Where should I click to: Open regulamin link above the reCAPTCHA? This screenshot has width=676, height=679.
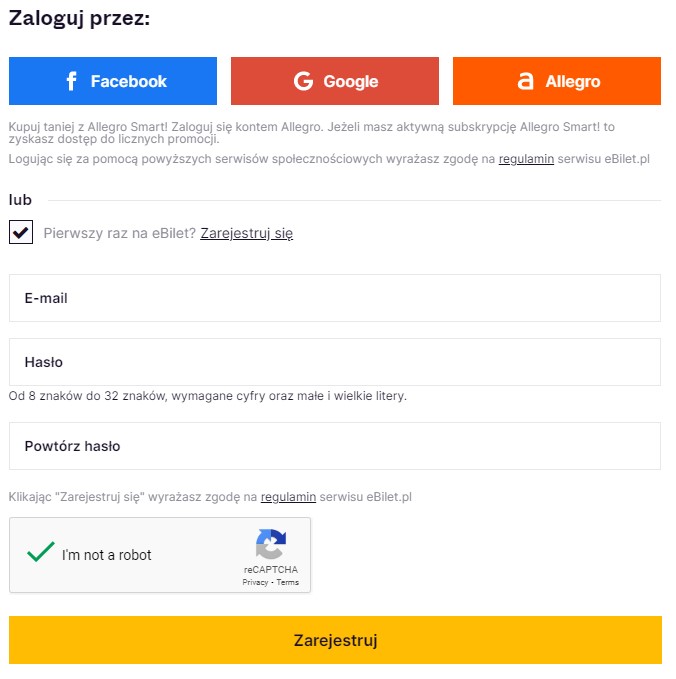coord(288,497)
